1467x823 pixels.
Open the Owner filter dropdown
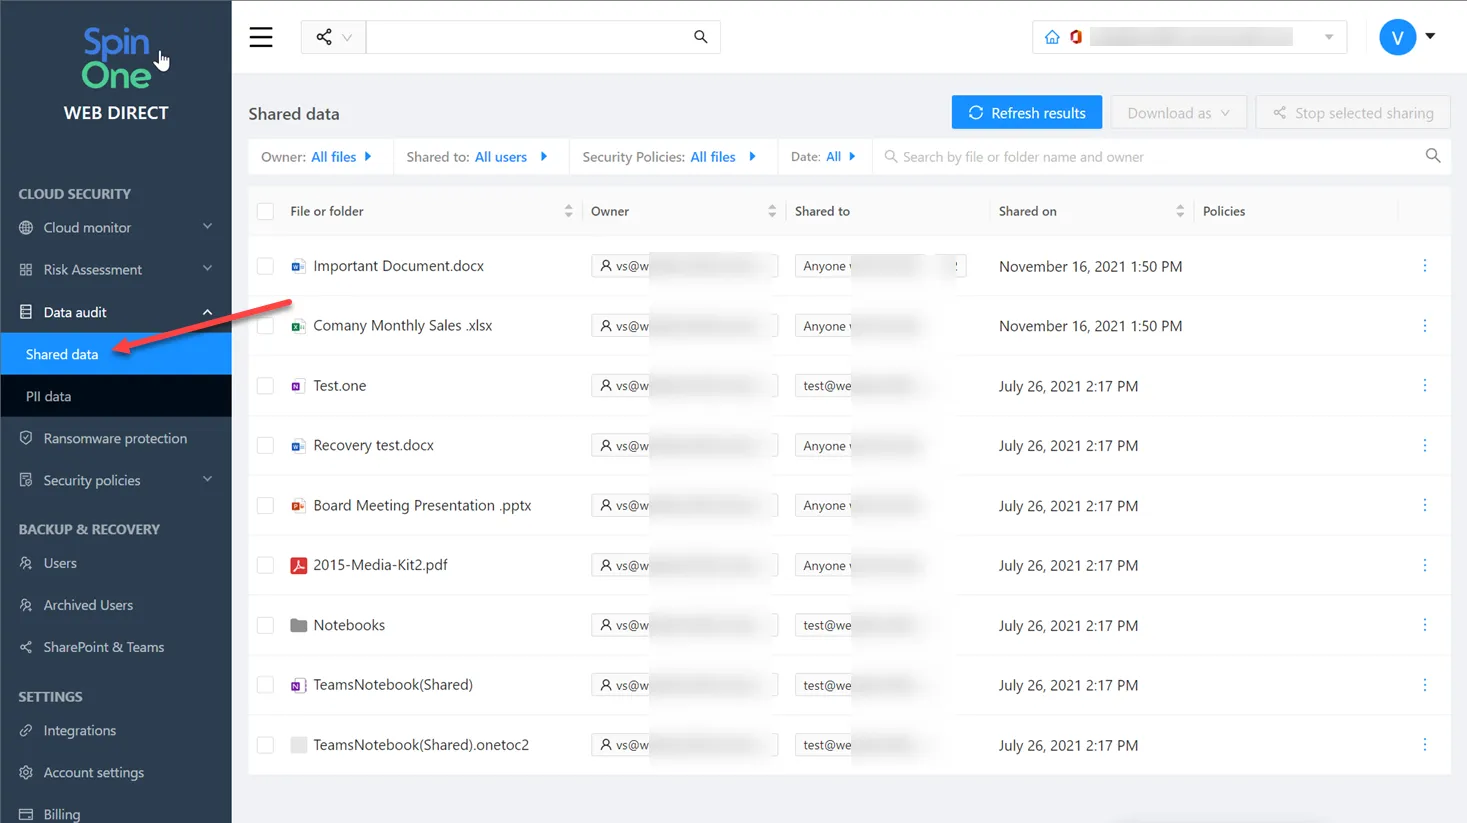(x=318, y=156)
